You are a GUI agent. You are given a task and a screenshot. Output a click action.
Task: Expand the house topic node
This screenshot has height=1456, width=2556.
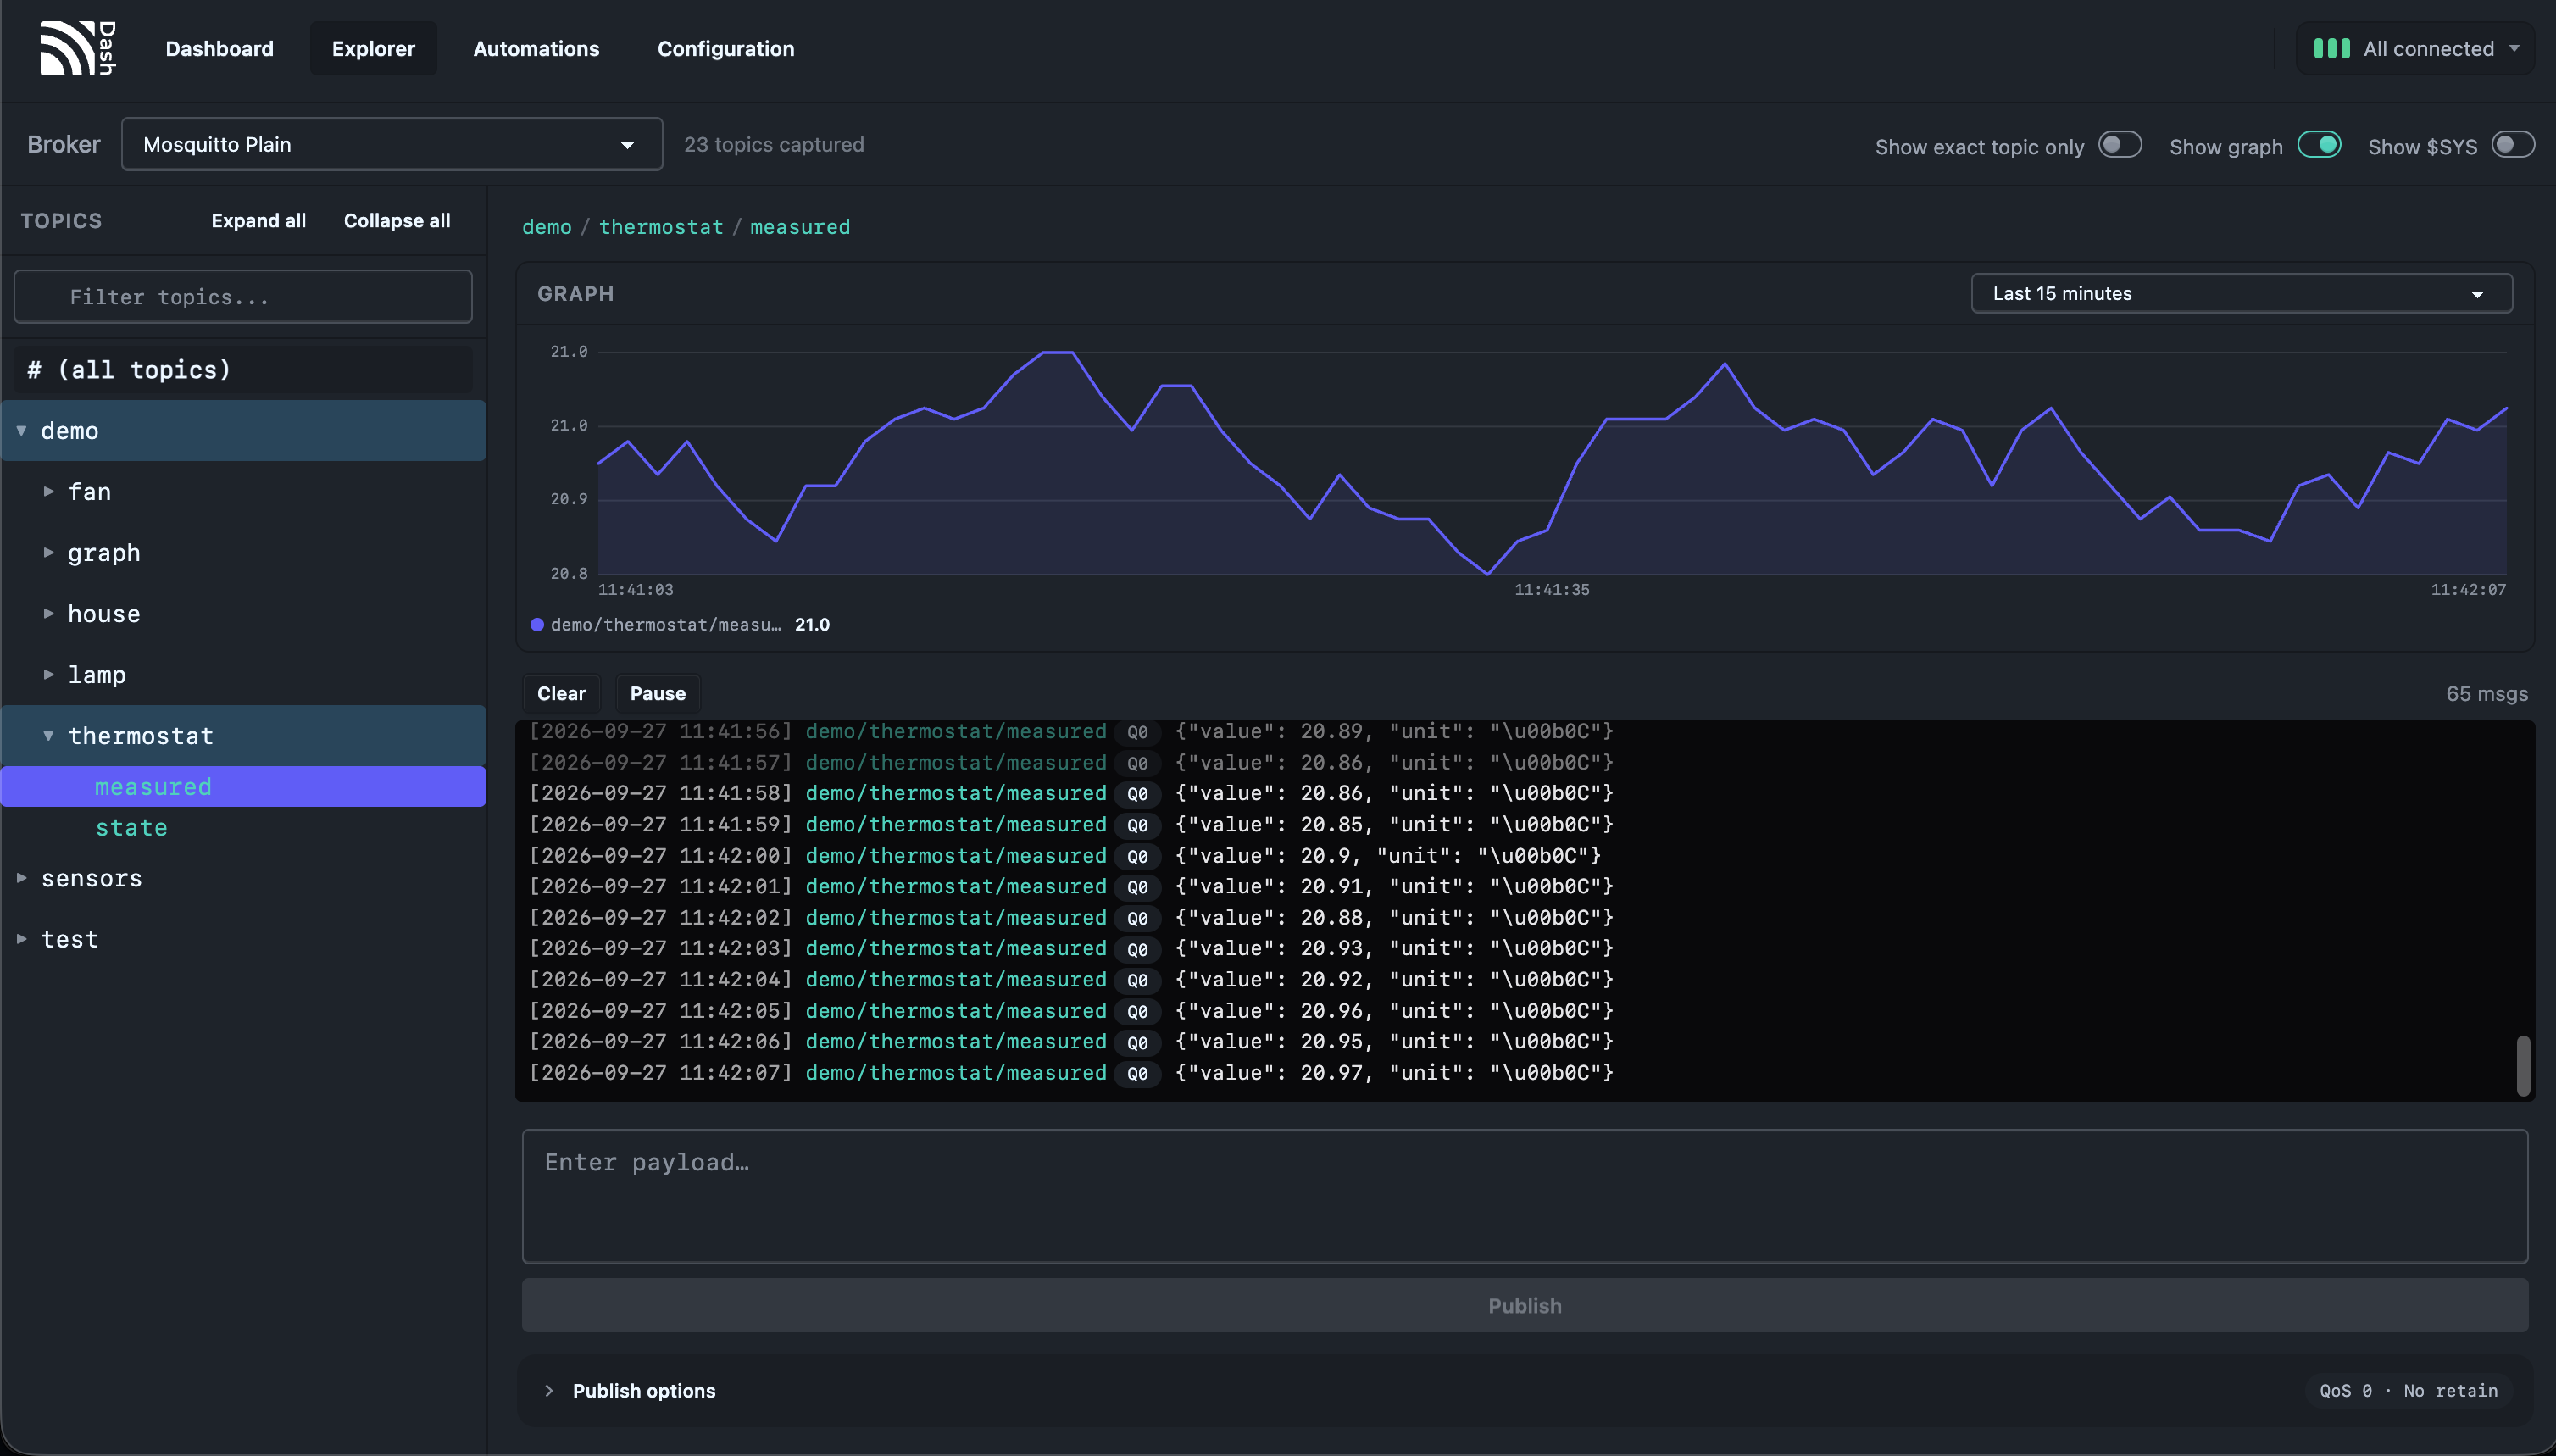(x=48, y=613)
